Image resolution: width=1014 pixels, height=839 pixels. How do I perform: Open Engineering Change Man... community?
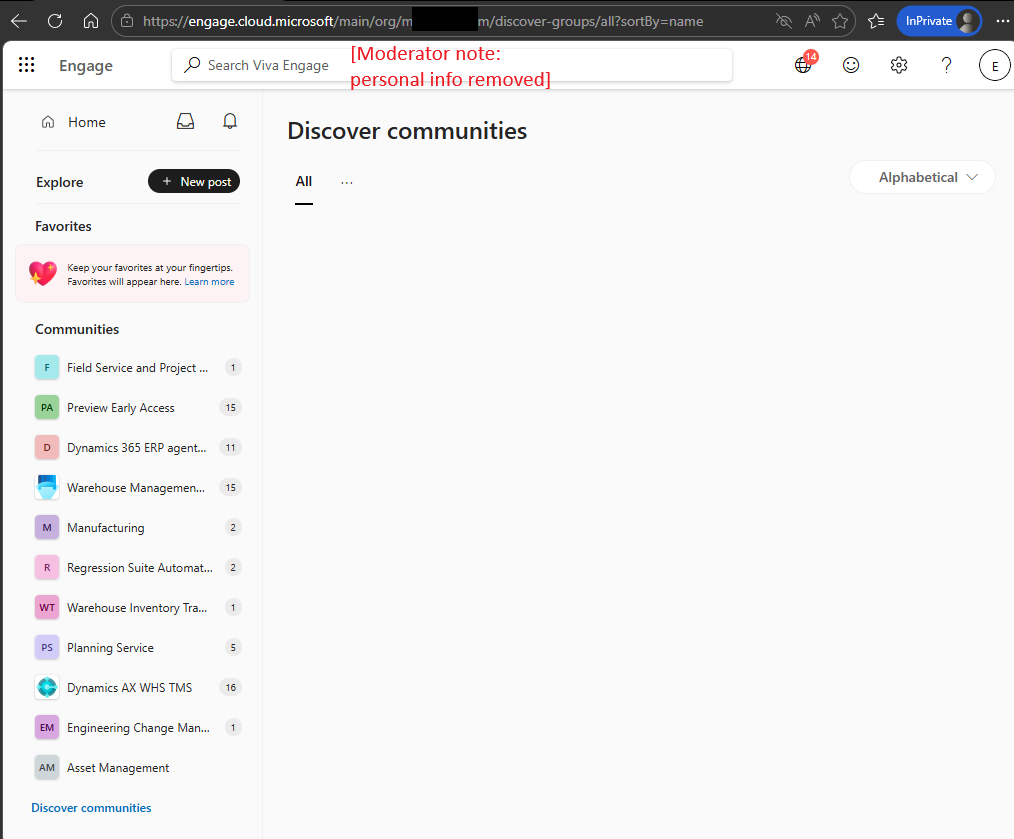pos(138,728)
